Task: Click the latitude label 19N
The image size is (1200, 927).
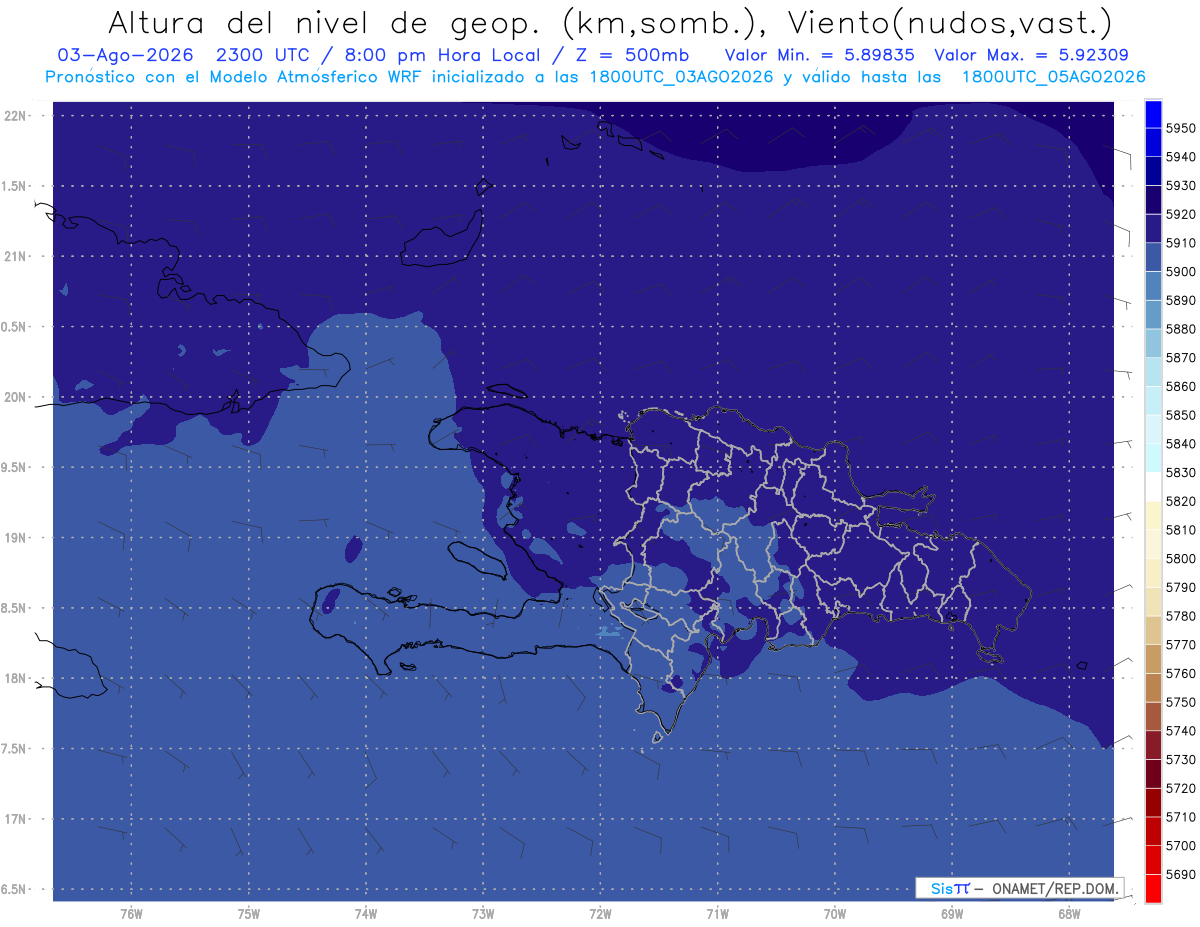Action: (x=15, y=538)
